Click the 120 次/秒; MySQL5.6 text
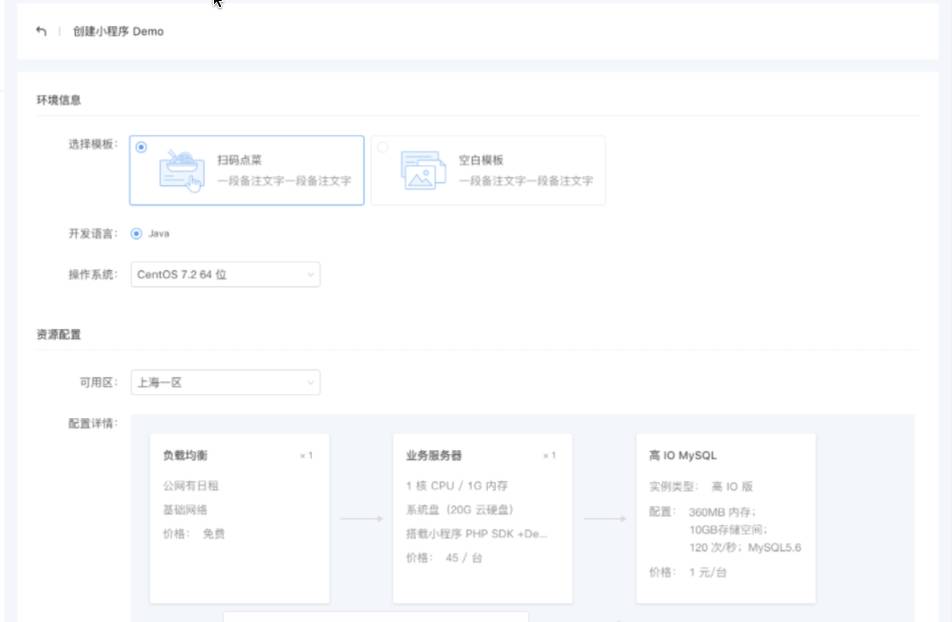 [745, 548]
